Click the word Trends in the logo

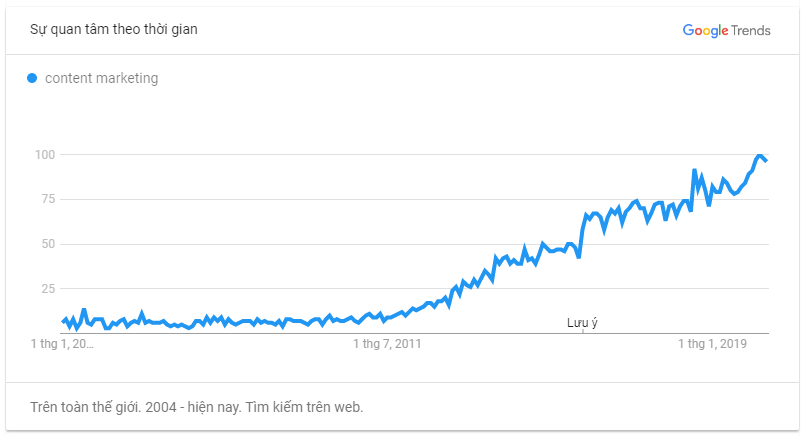751,31
